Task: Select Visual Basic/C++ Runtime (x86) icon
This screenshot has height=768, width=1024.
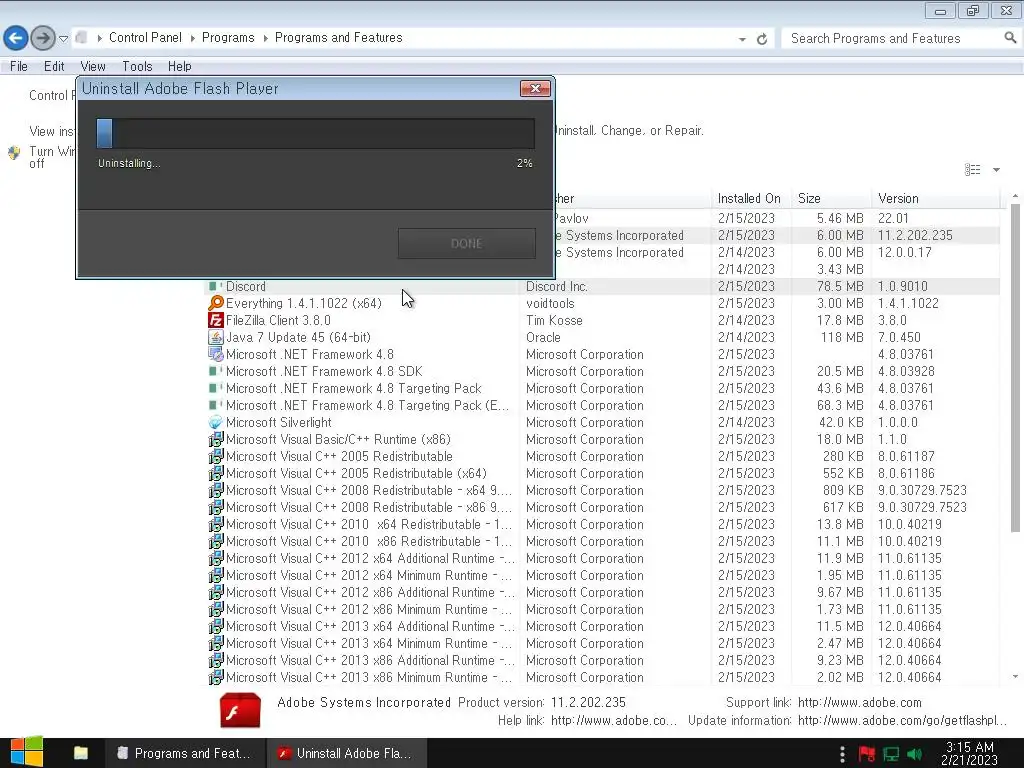Action: click(x=216, y=439)
